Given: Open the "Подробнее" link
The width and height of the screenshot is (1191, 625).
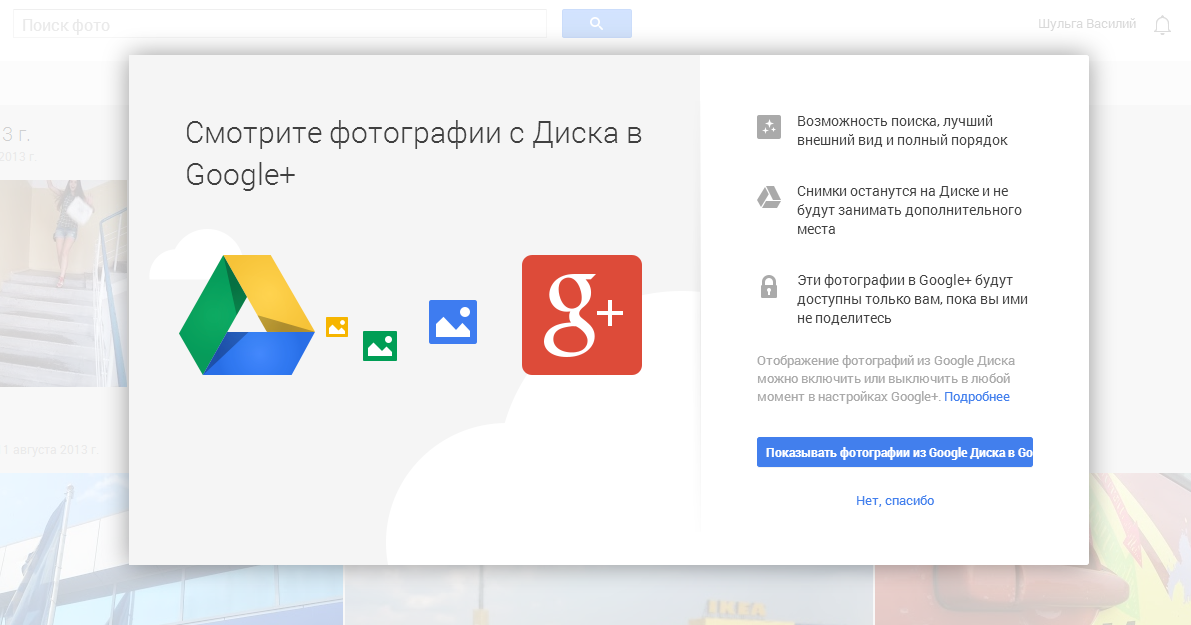Looking at the screenshot, I should click(x=977, y=396).
